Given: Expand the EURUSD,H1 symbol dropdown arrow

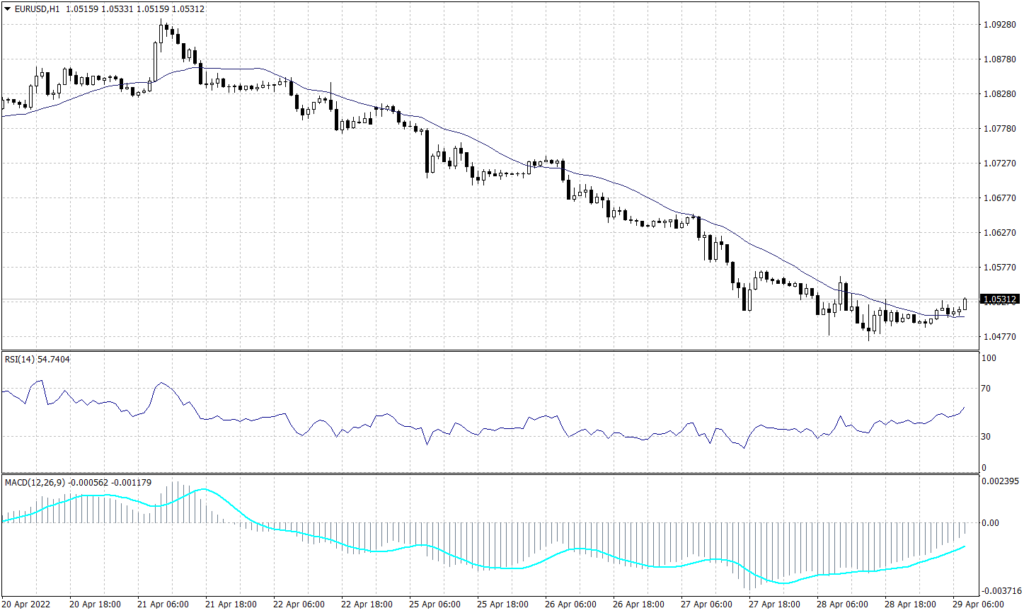Looking at the screenshot, I should 8,7.
